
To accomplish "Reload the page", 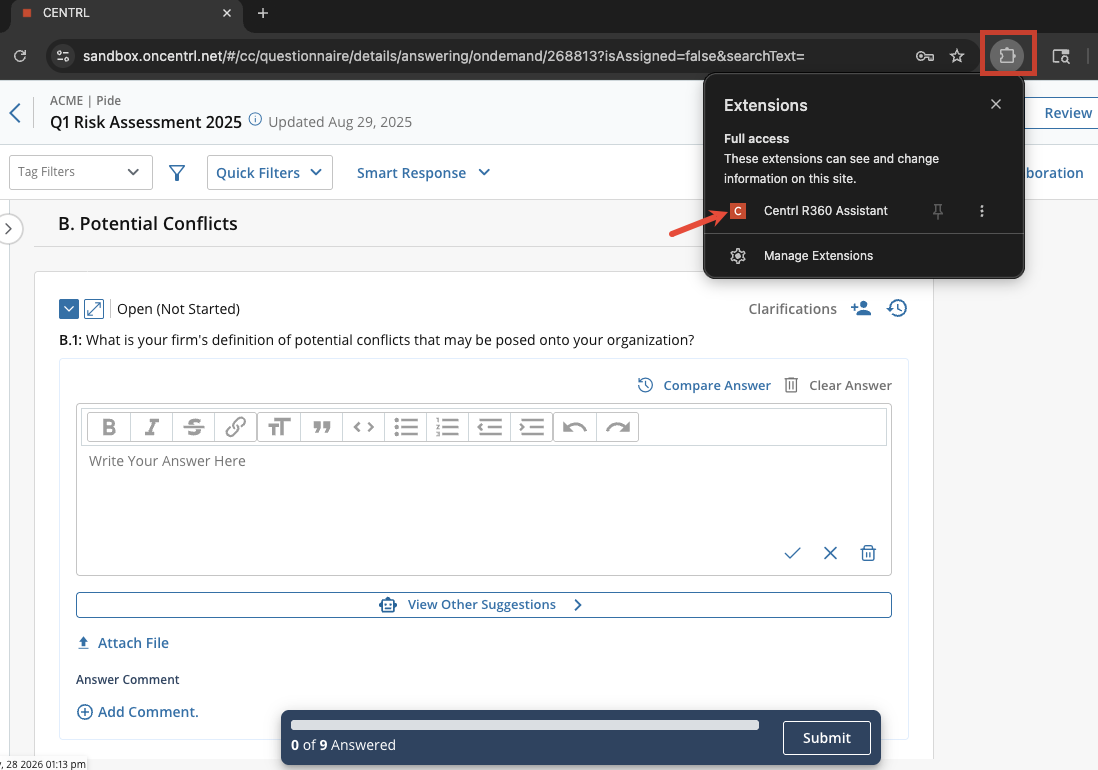I will point(20,56).
